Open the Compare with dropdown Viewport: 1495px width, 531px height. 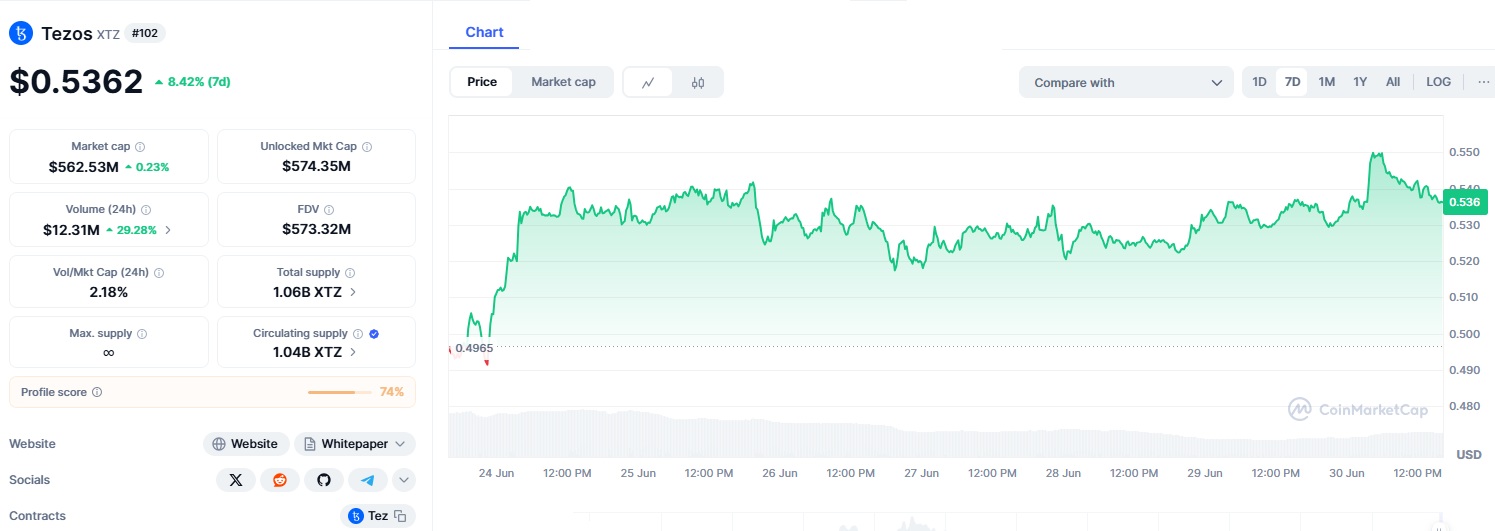tap(1126, 82)
